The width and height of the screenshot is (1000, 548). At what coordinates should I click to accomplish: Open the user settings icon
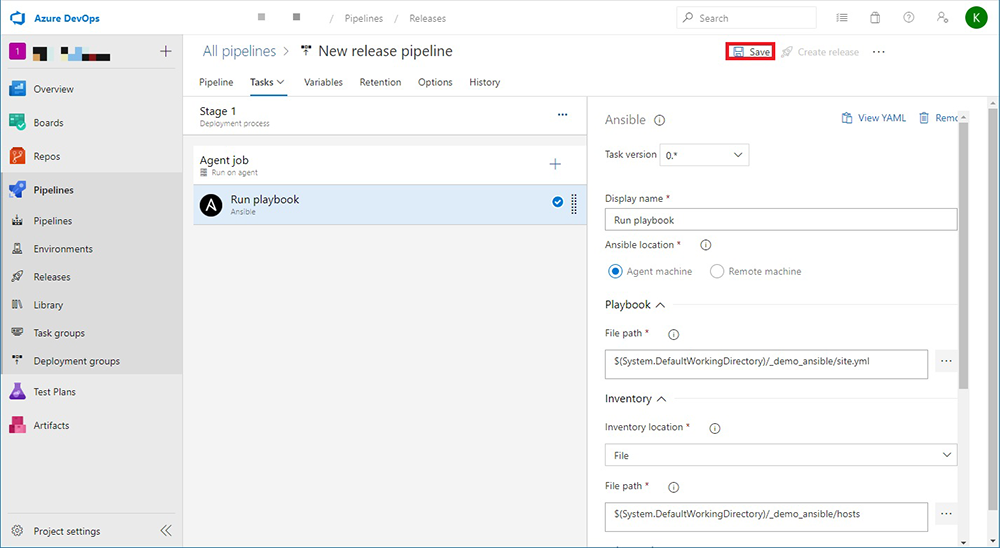pyautogui.click(x=942, y=18)
